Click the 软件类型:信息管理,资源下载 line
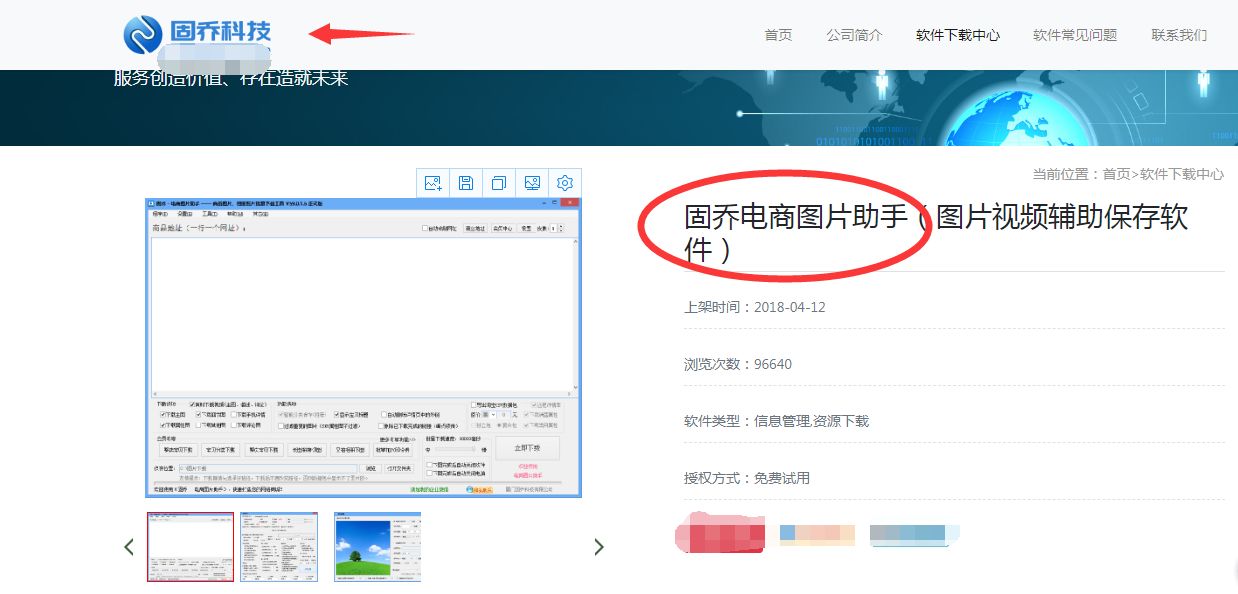 pos(777,421)
